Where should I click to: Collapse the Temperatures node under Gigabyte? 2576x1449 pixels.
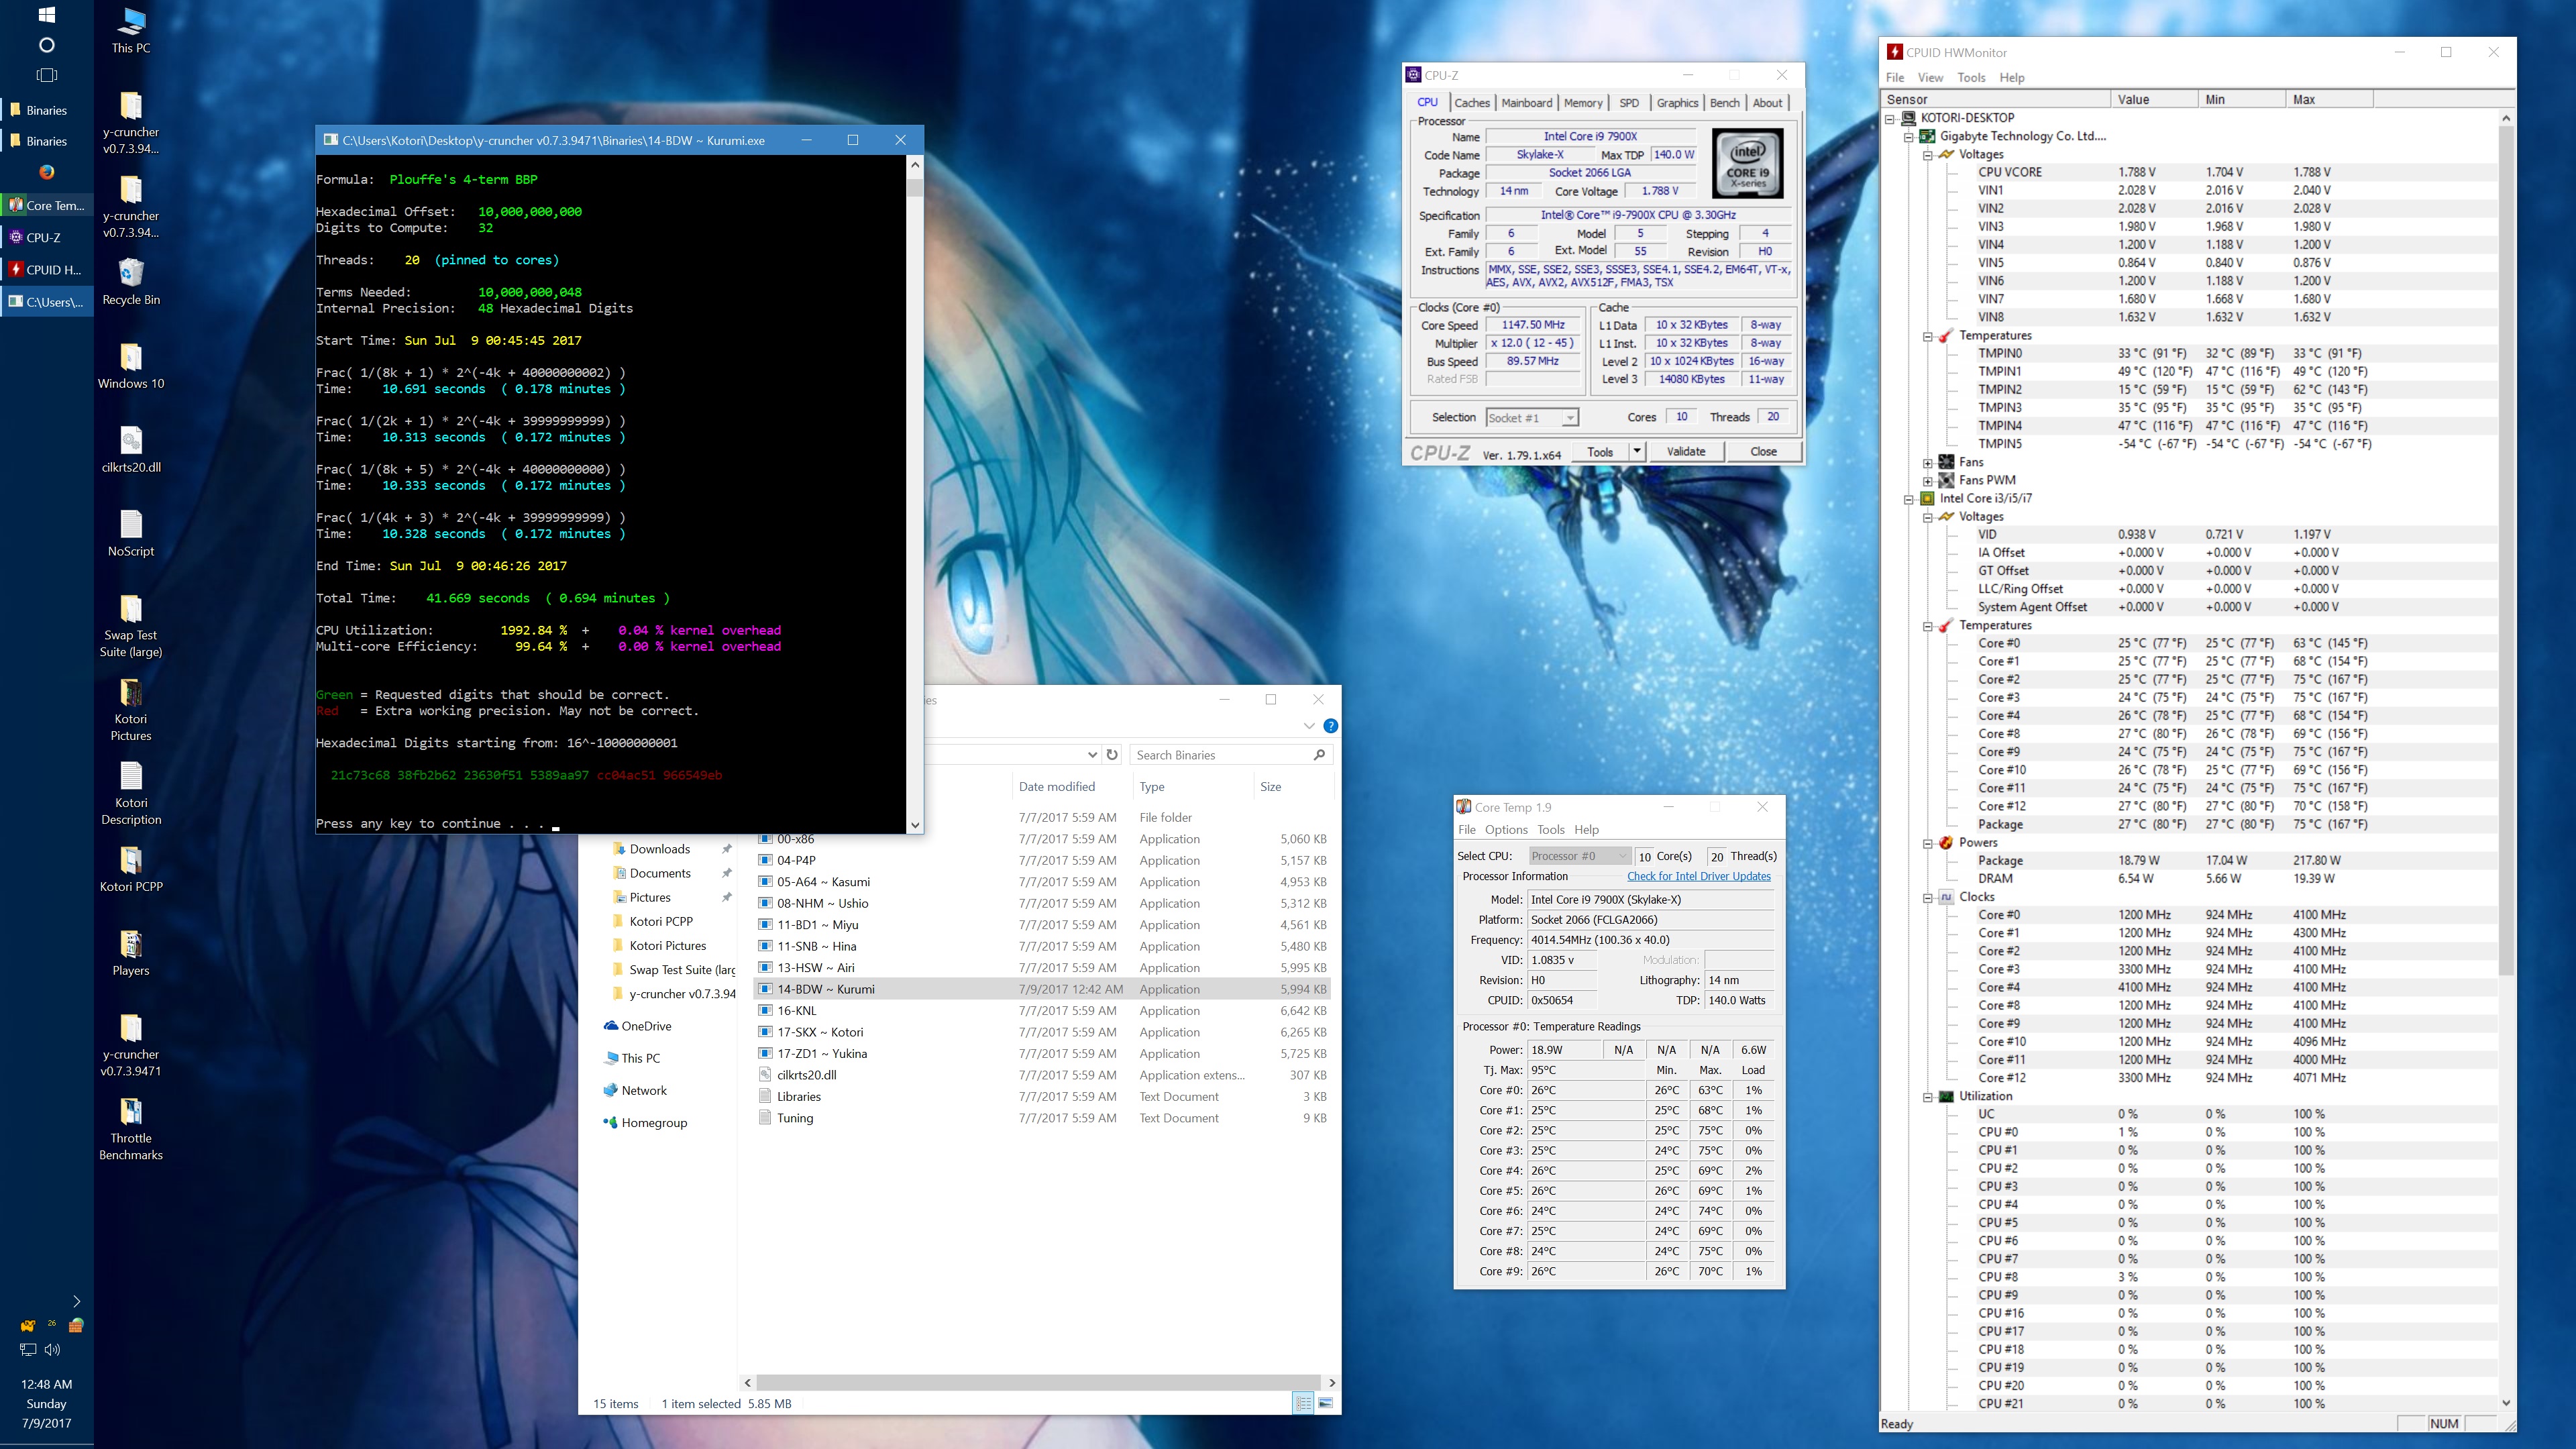pos(1927,336)
